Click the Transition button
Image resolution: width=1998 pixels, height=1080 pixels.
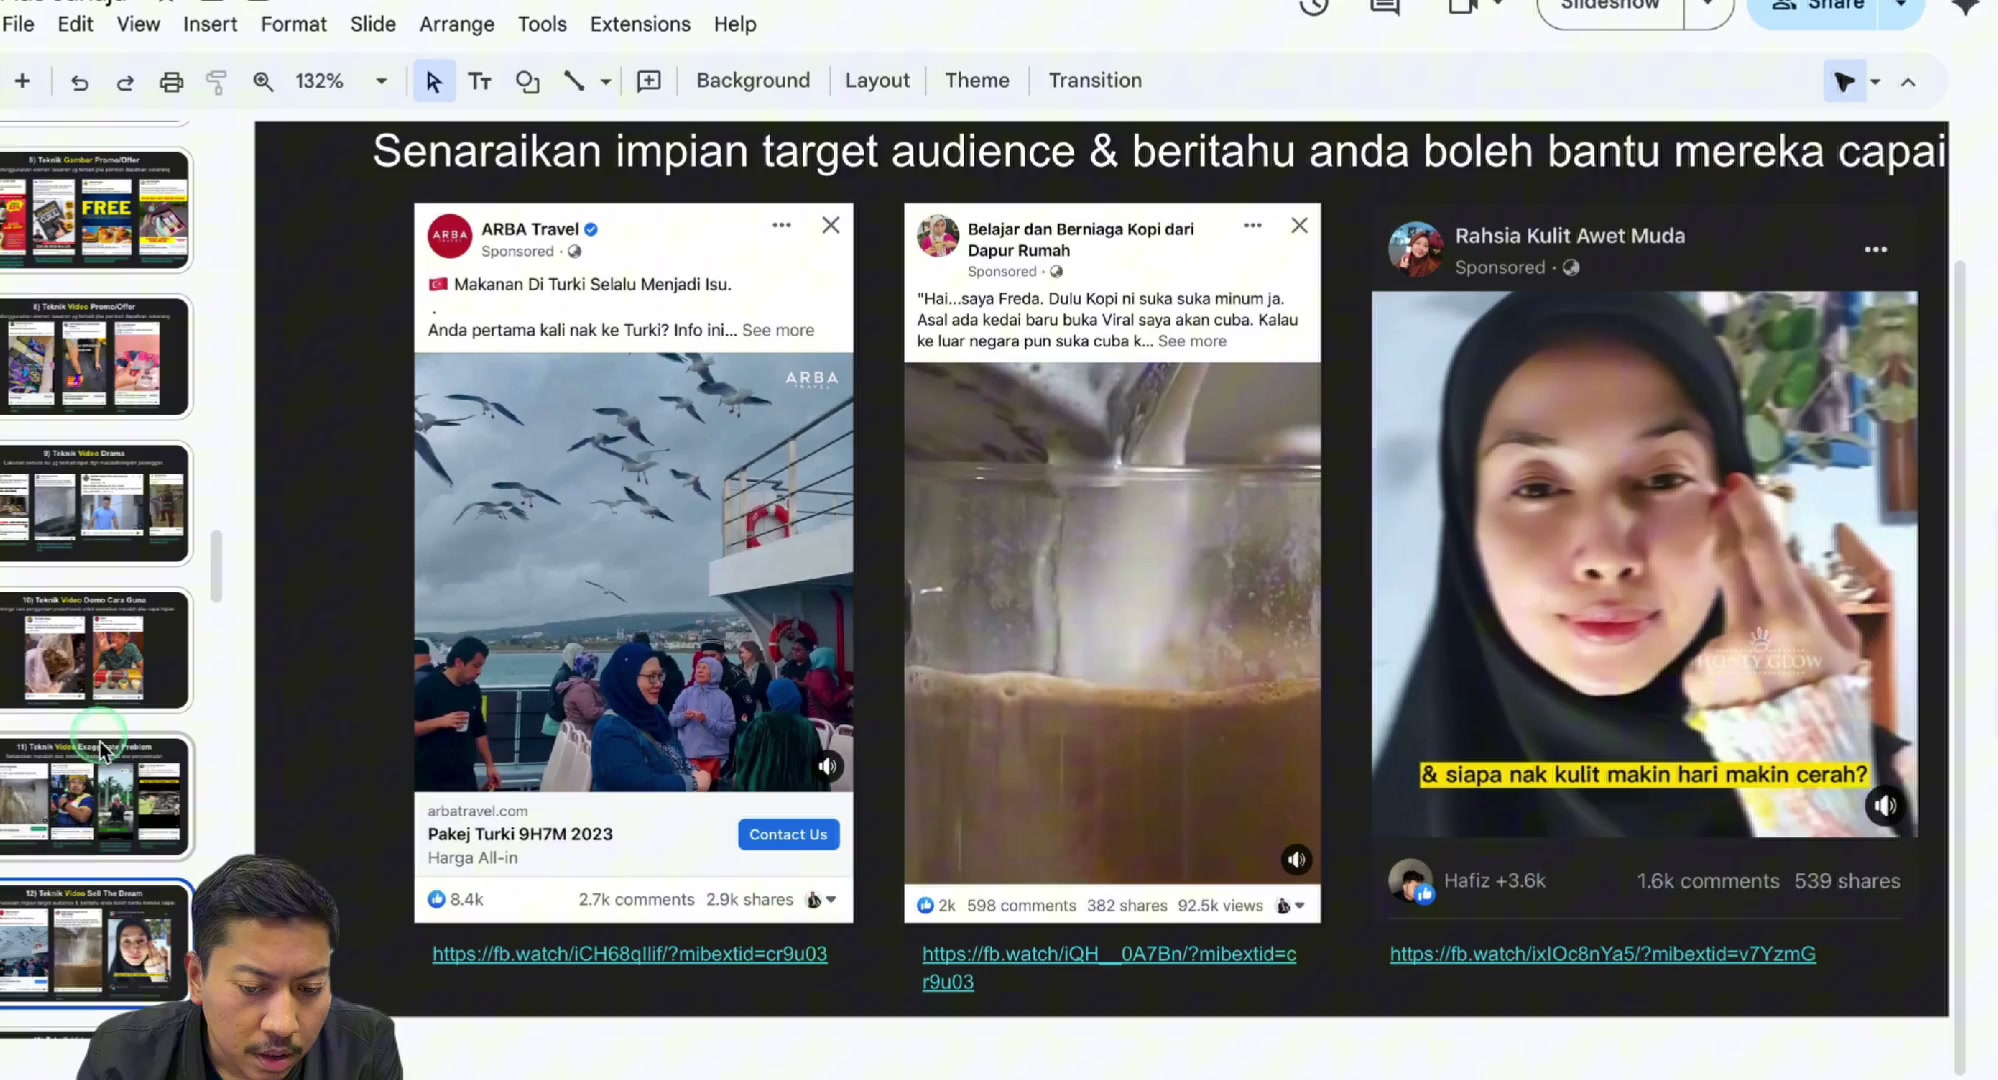(1095, 81)
